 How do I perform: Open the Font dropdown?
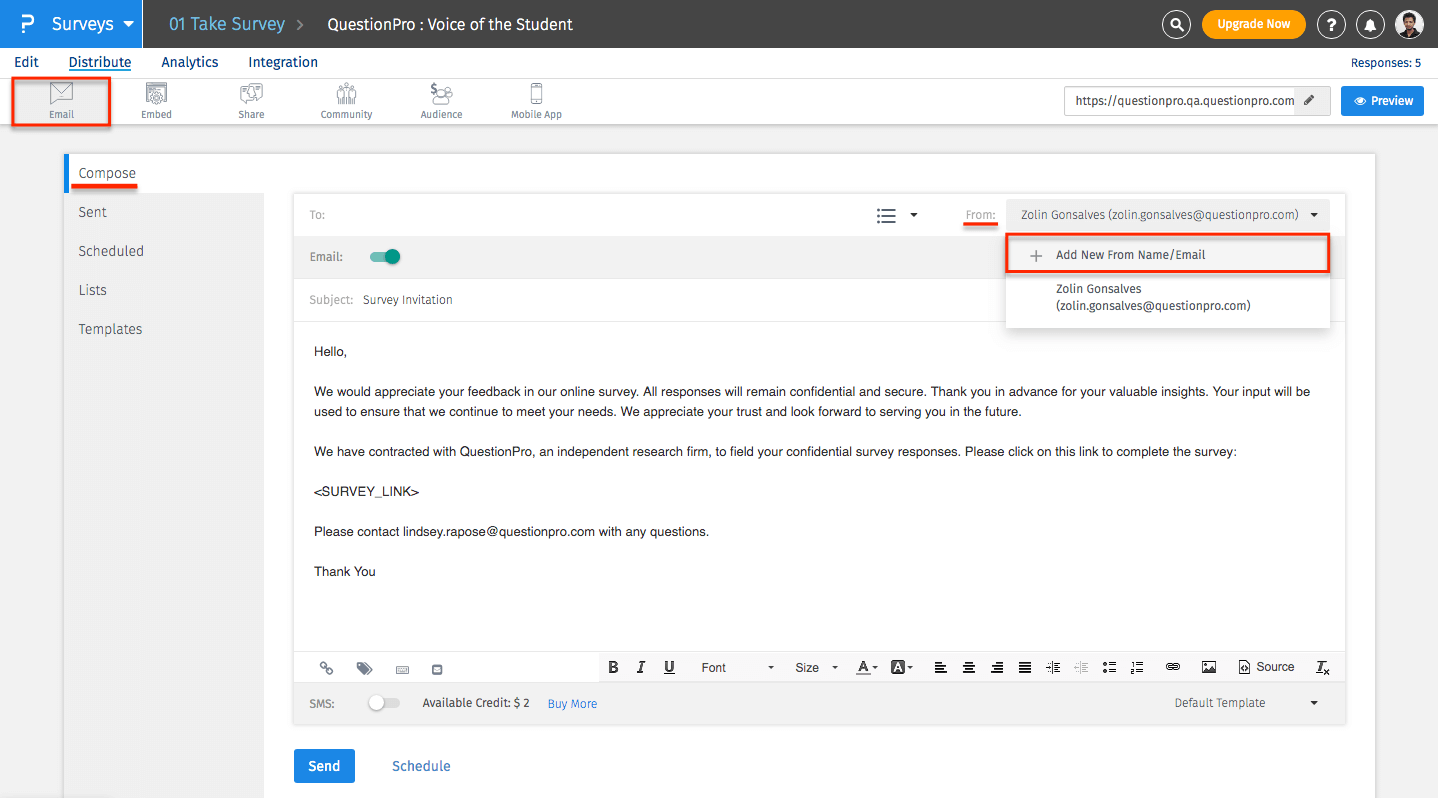(738, 668)
